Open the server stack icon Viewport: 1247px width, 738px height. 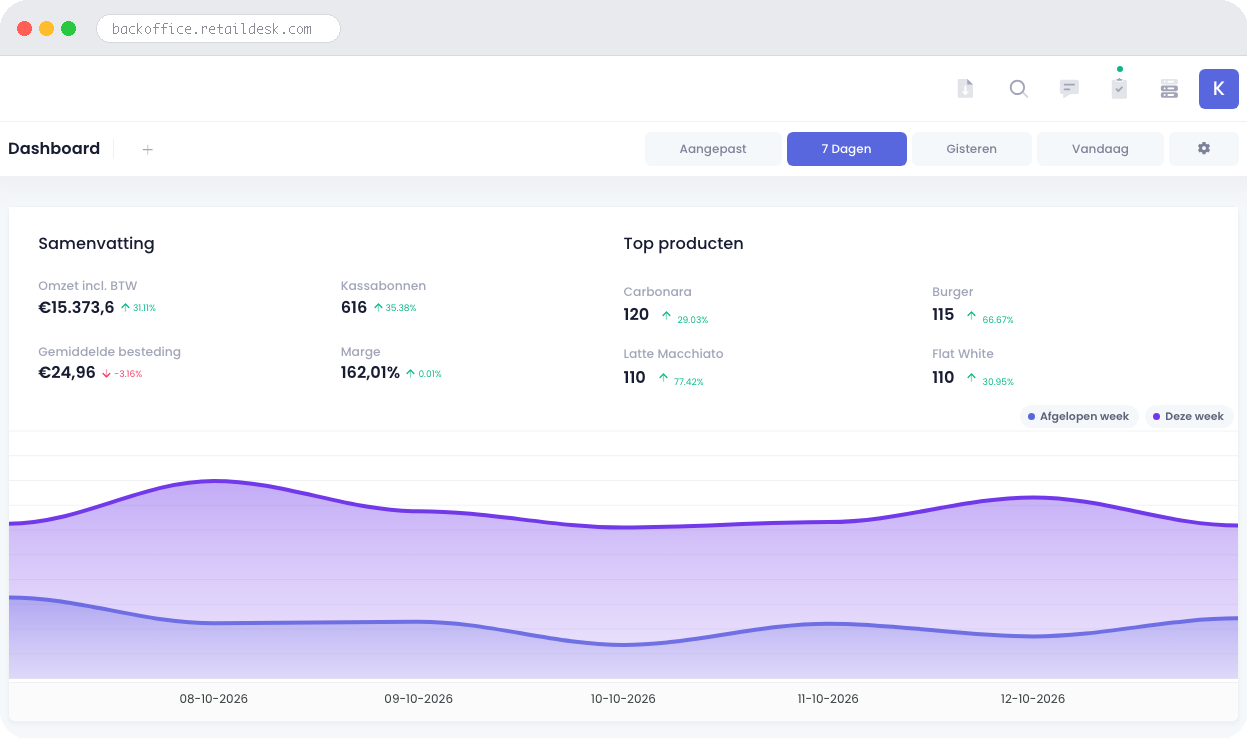click(1169, 89)
